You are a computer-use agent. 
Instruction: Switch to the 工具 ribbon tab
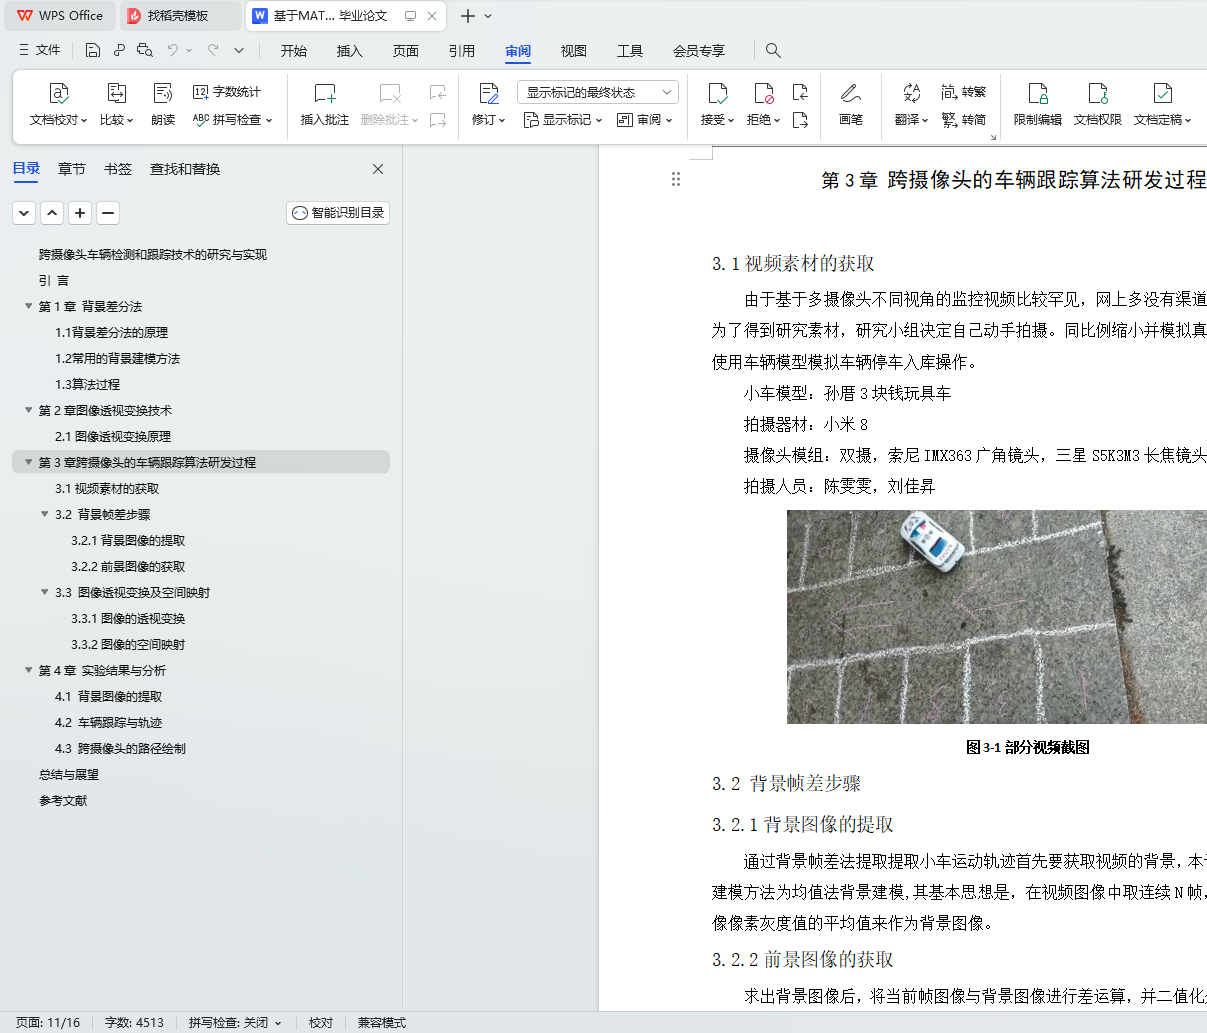tap(630, 51)
